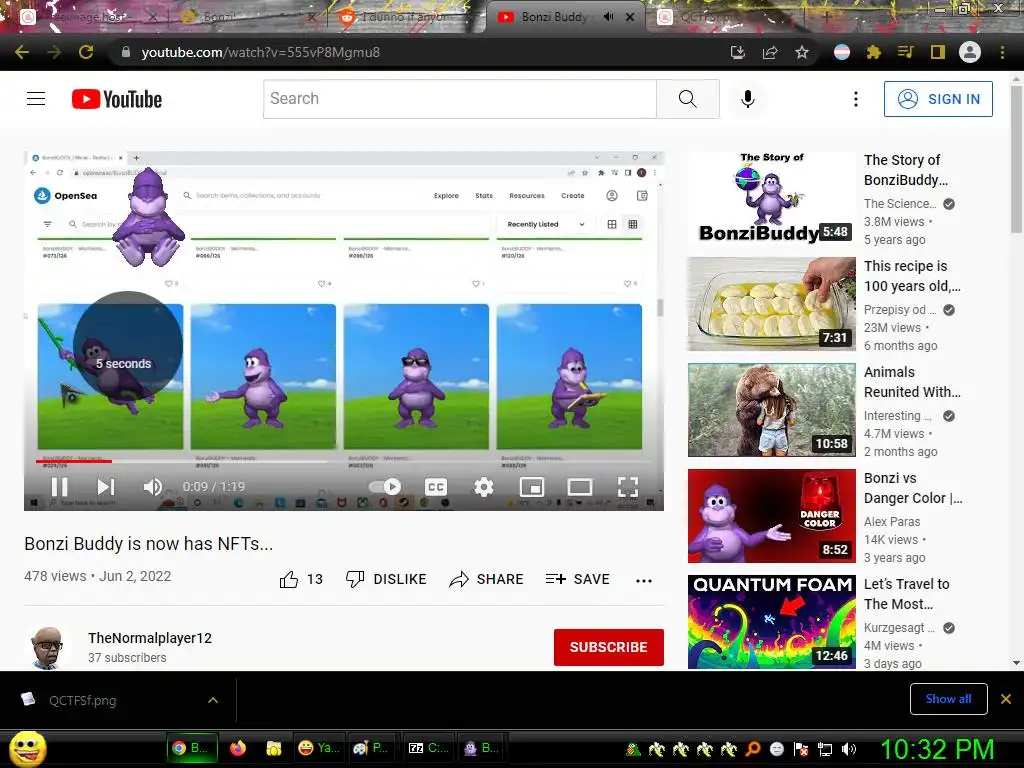Screen dimensions: 1024x768
Task: Close the Bonzi Buddy YouTube tab
Action: point(630,17)
